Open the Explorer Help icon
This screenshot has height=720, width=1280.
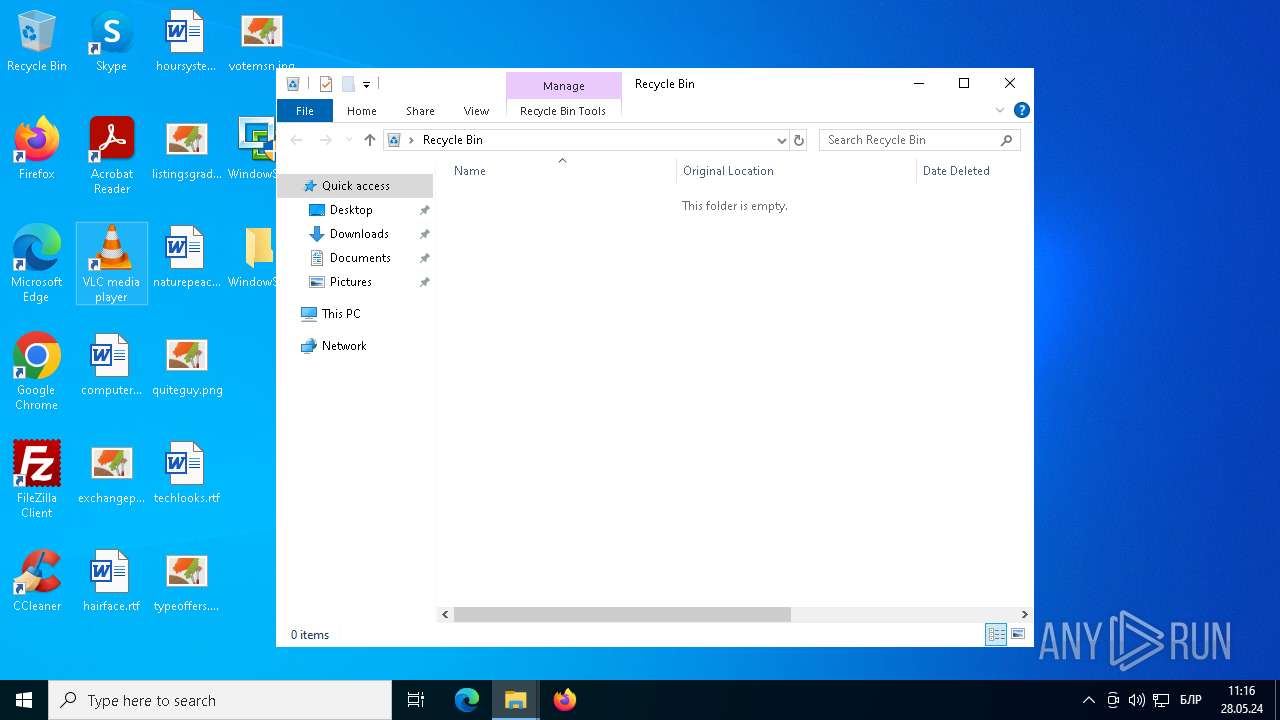pos(1021,110)
